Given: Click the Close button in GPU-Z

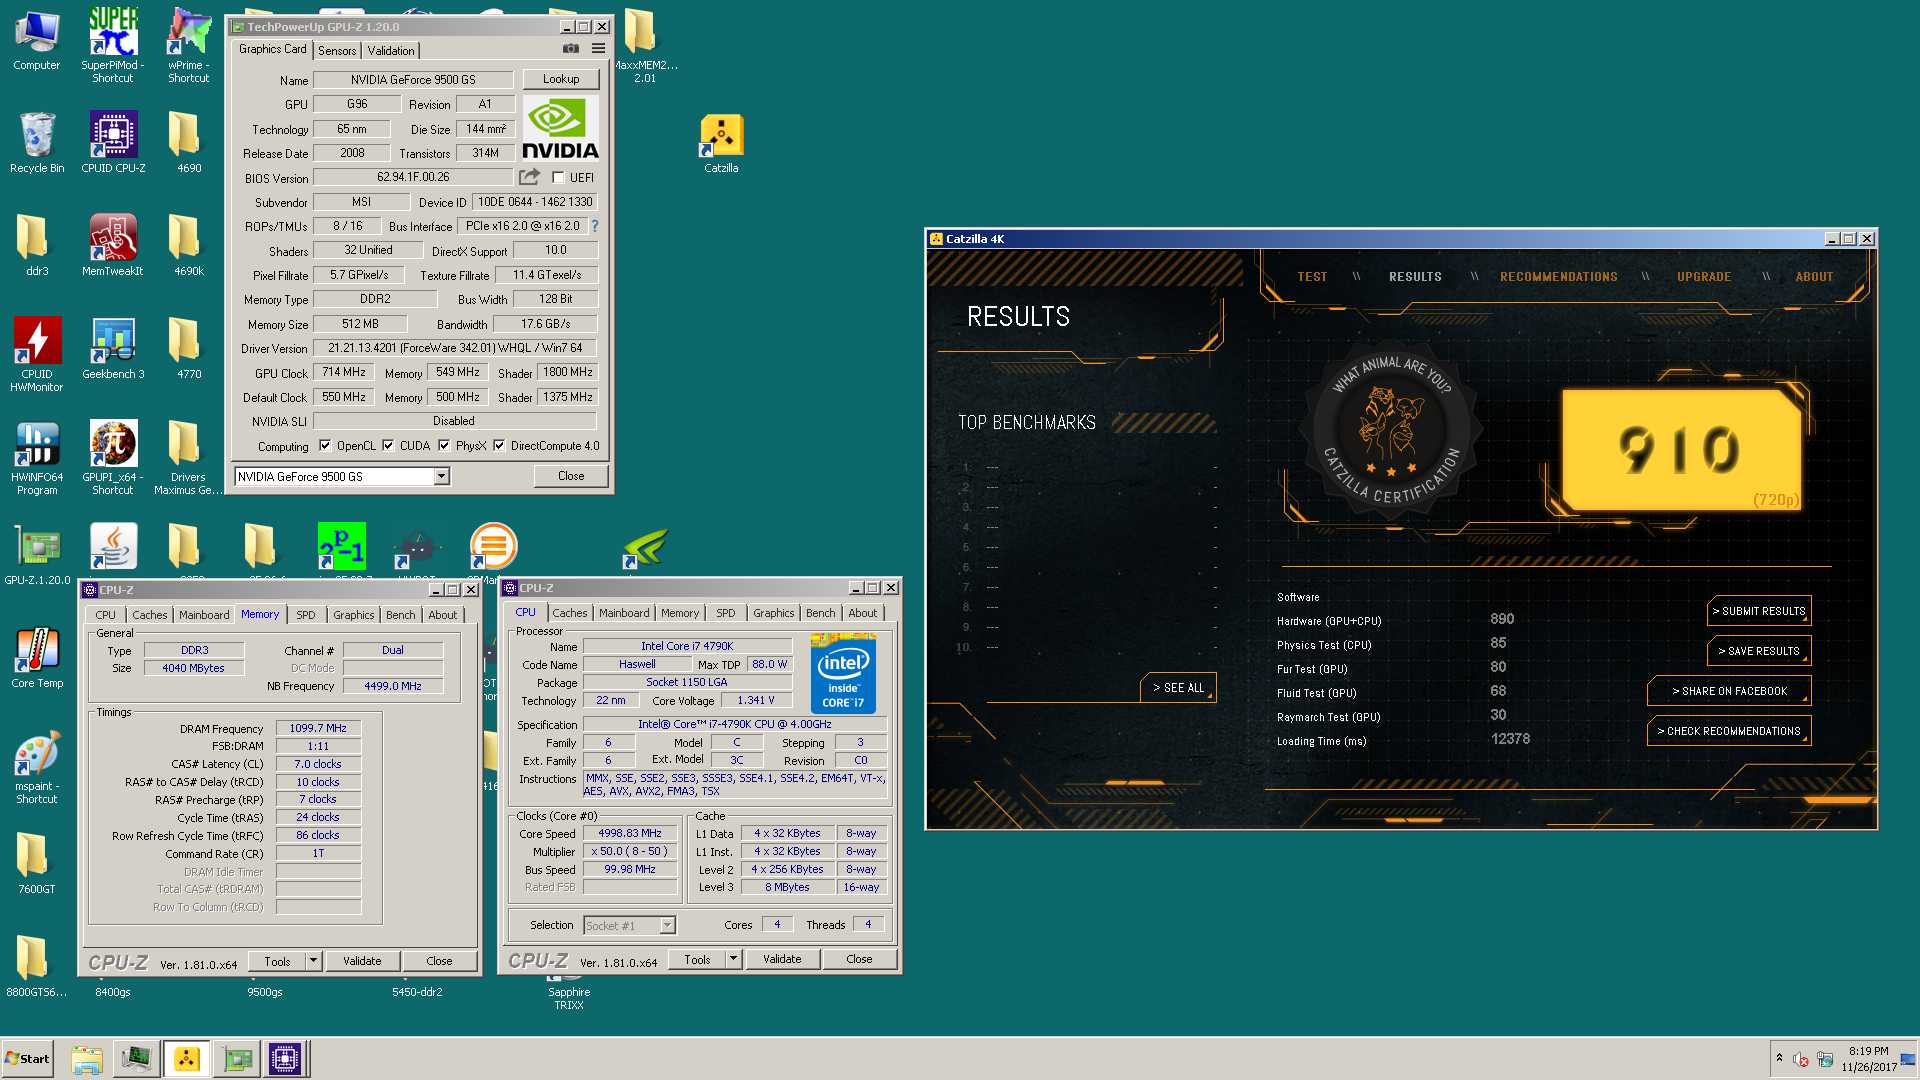Looking at the screenshot, I should pyautogui.click(x=571, y=476).
